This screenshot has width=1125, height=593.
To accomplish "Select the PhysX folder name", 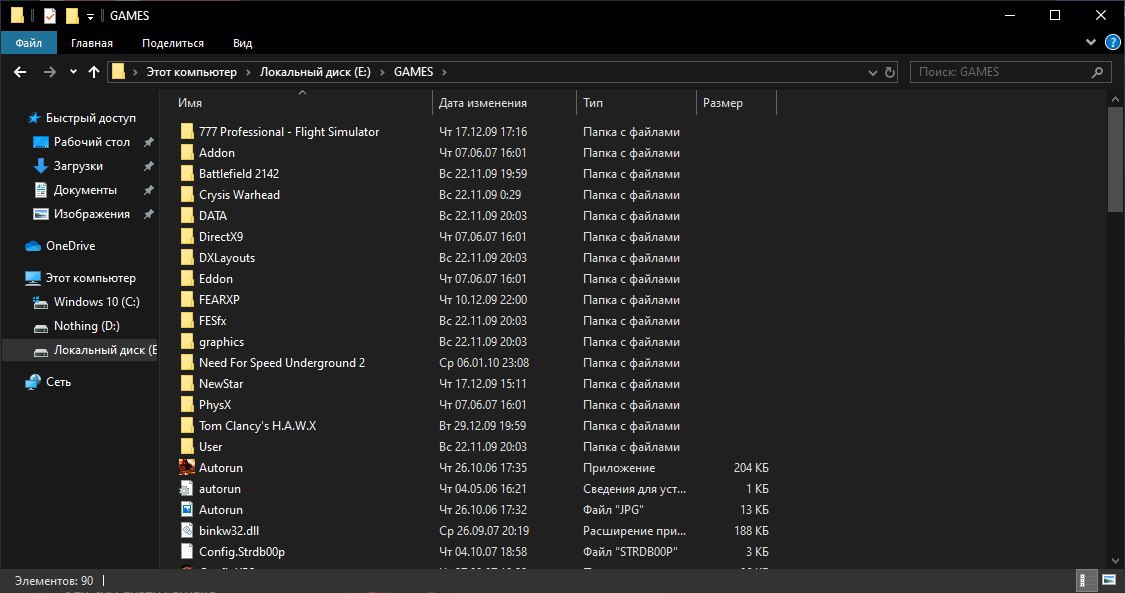I will click(215, 404).
